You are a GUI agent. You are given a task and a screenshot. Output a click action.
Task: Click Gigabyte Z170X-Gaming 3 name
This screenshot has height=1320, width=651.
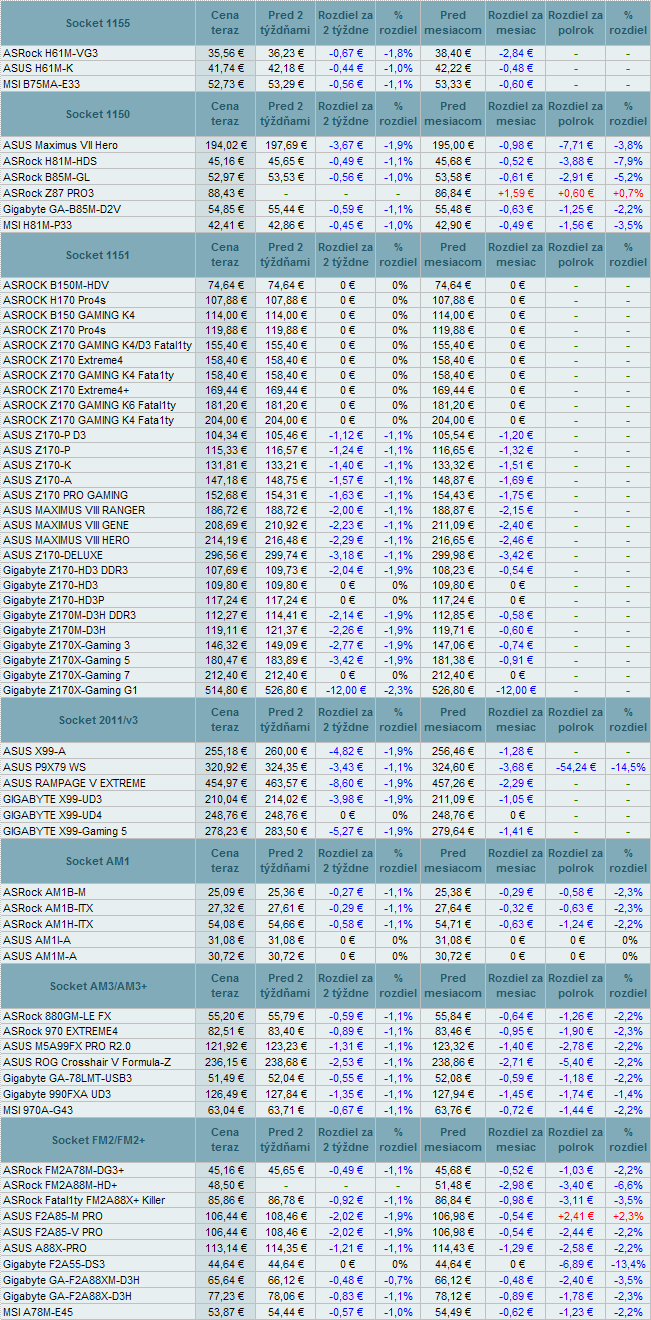tap(66, 645)
